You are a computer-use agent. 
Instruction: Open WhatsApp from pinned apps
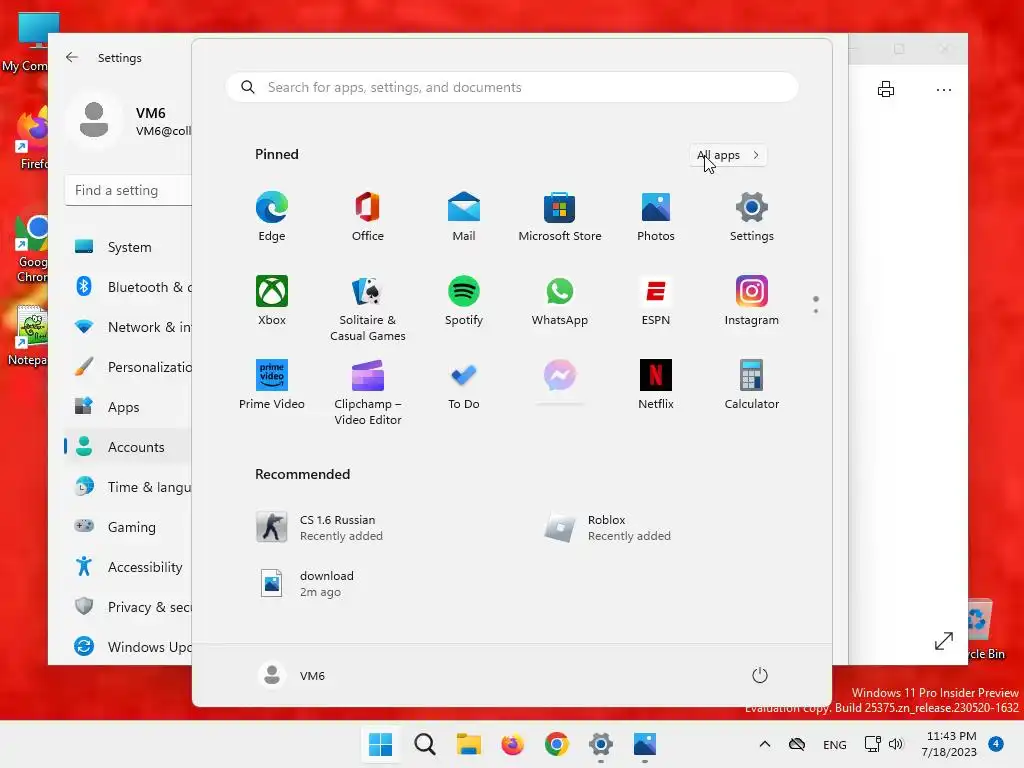[560, 300]
